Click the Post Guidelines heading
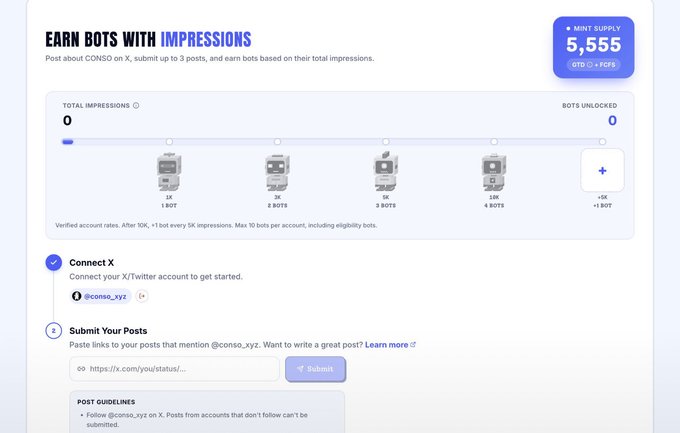 (106, 402)
